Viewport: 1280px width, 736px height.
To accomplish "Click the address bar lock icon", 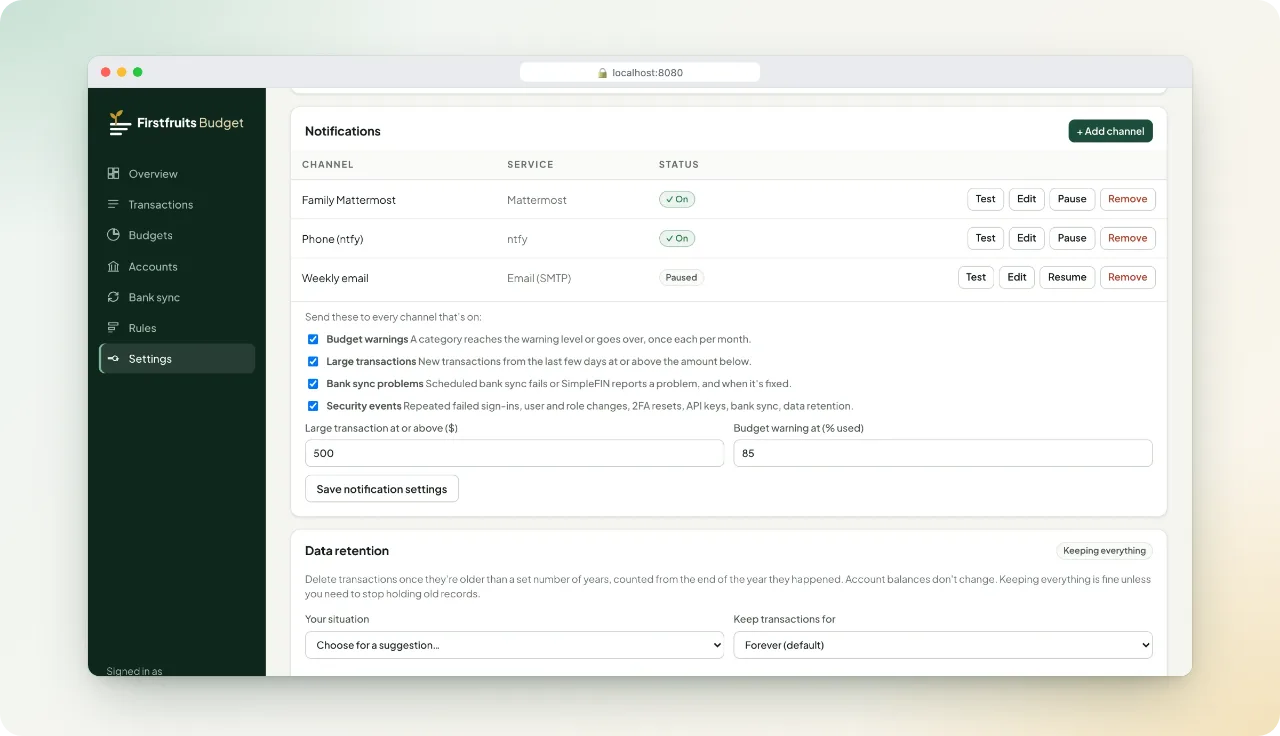I will point(603,73).
